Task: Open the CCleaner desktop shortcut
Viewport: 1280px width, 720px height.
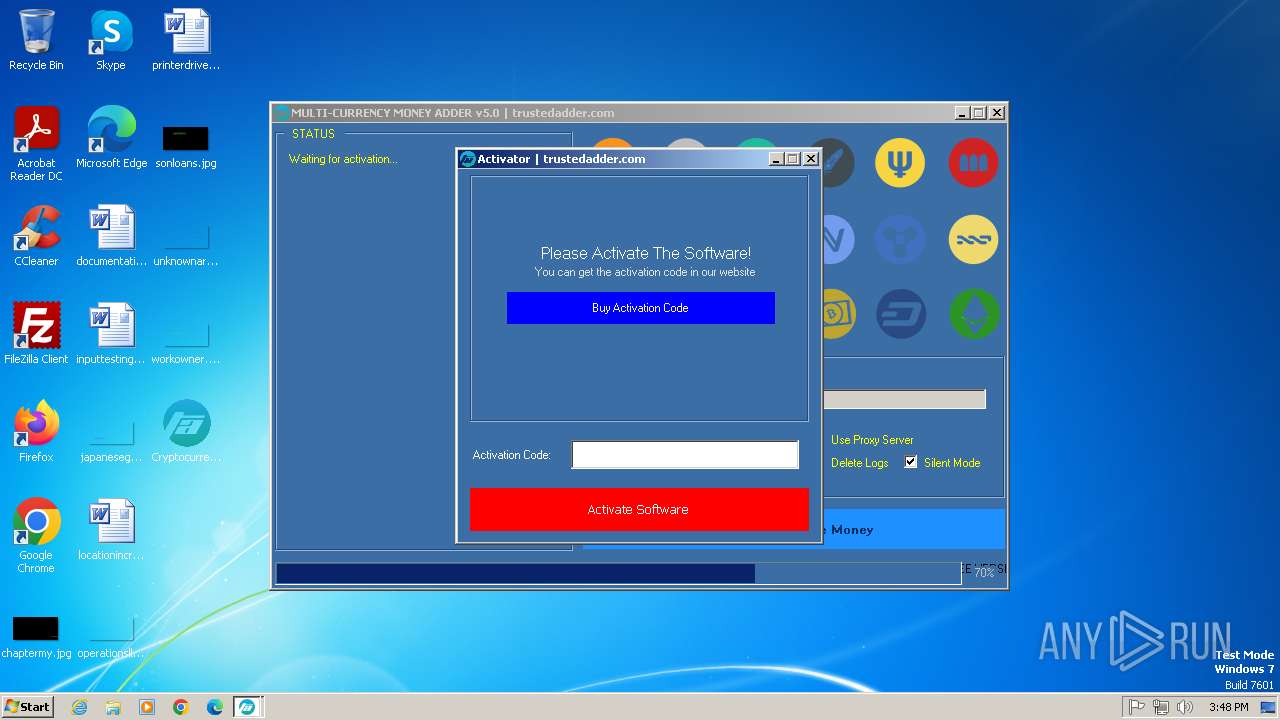Action: tap(36, 236)
